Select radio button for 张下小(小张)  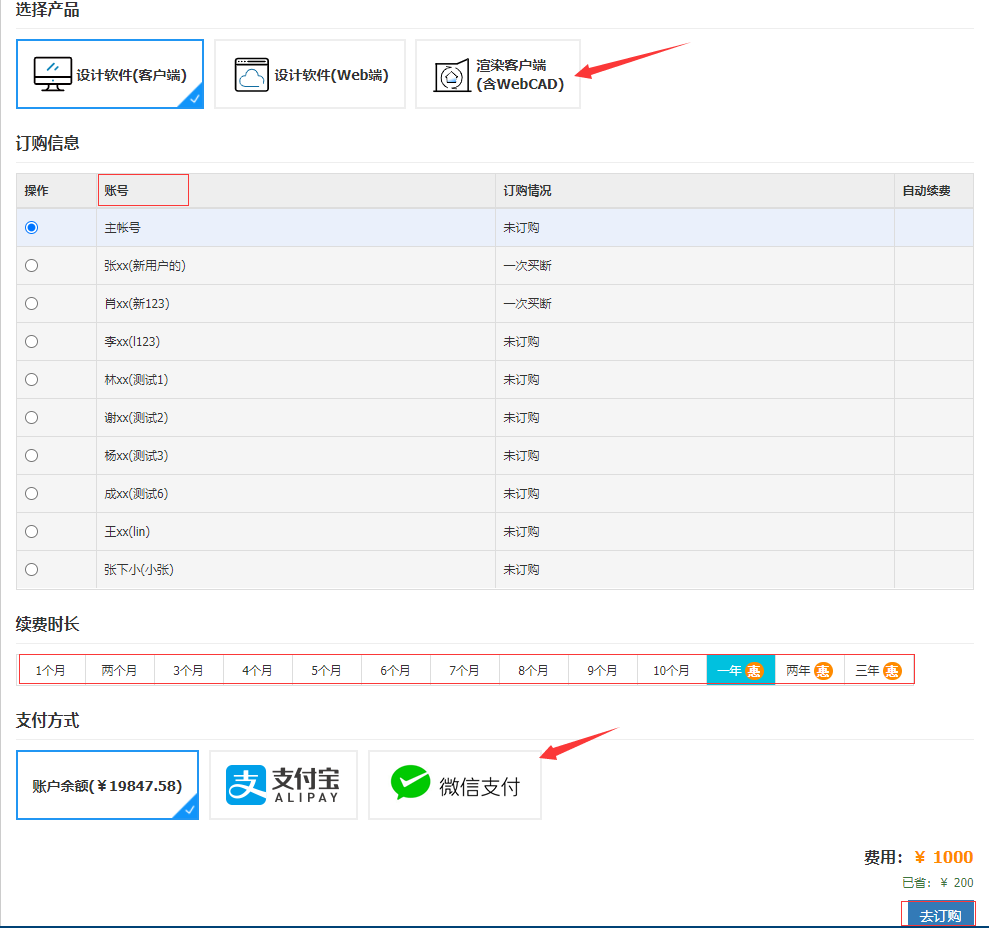click(32, 569)
